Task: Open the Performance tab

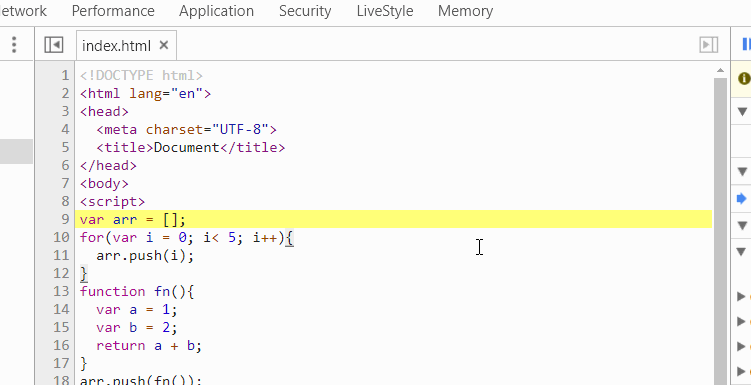Action: tap(113, 11)
